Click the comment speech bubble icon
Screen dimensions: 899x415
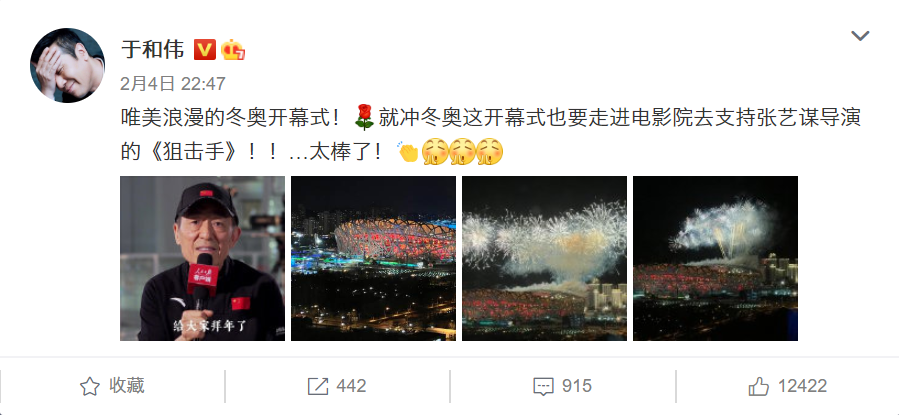(x=543, y=387)
